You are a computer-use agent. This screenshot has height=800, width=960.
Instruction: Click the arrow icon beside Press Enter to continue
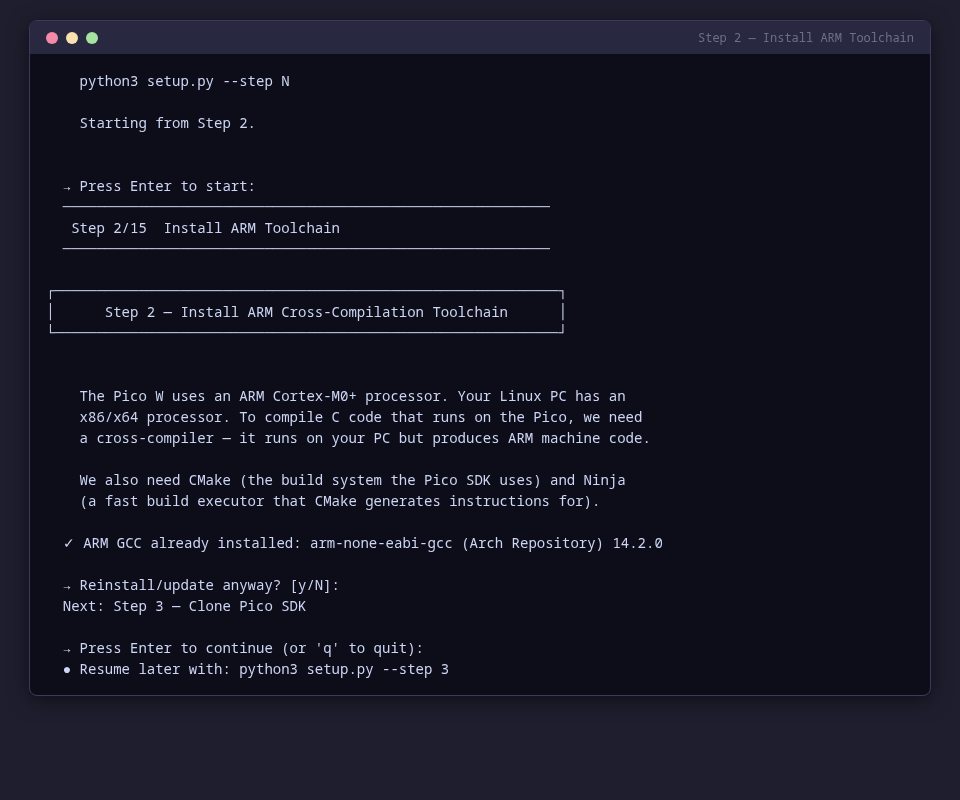coord(66,648)
